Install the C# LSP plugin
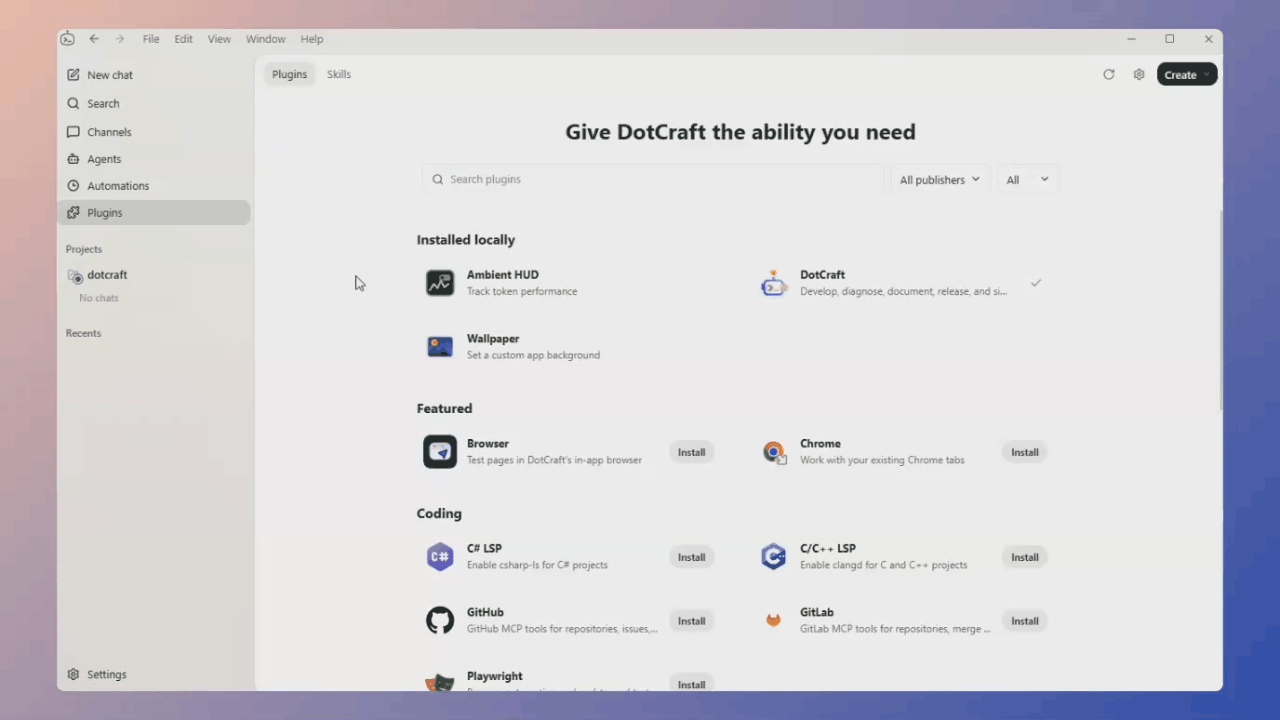This screenshot has width=1280, height=720. coord(691,557)
